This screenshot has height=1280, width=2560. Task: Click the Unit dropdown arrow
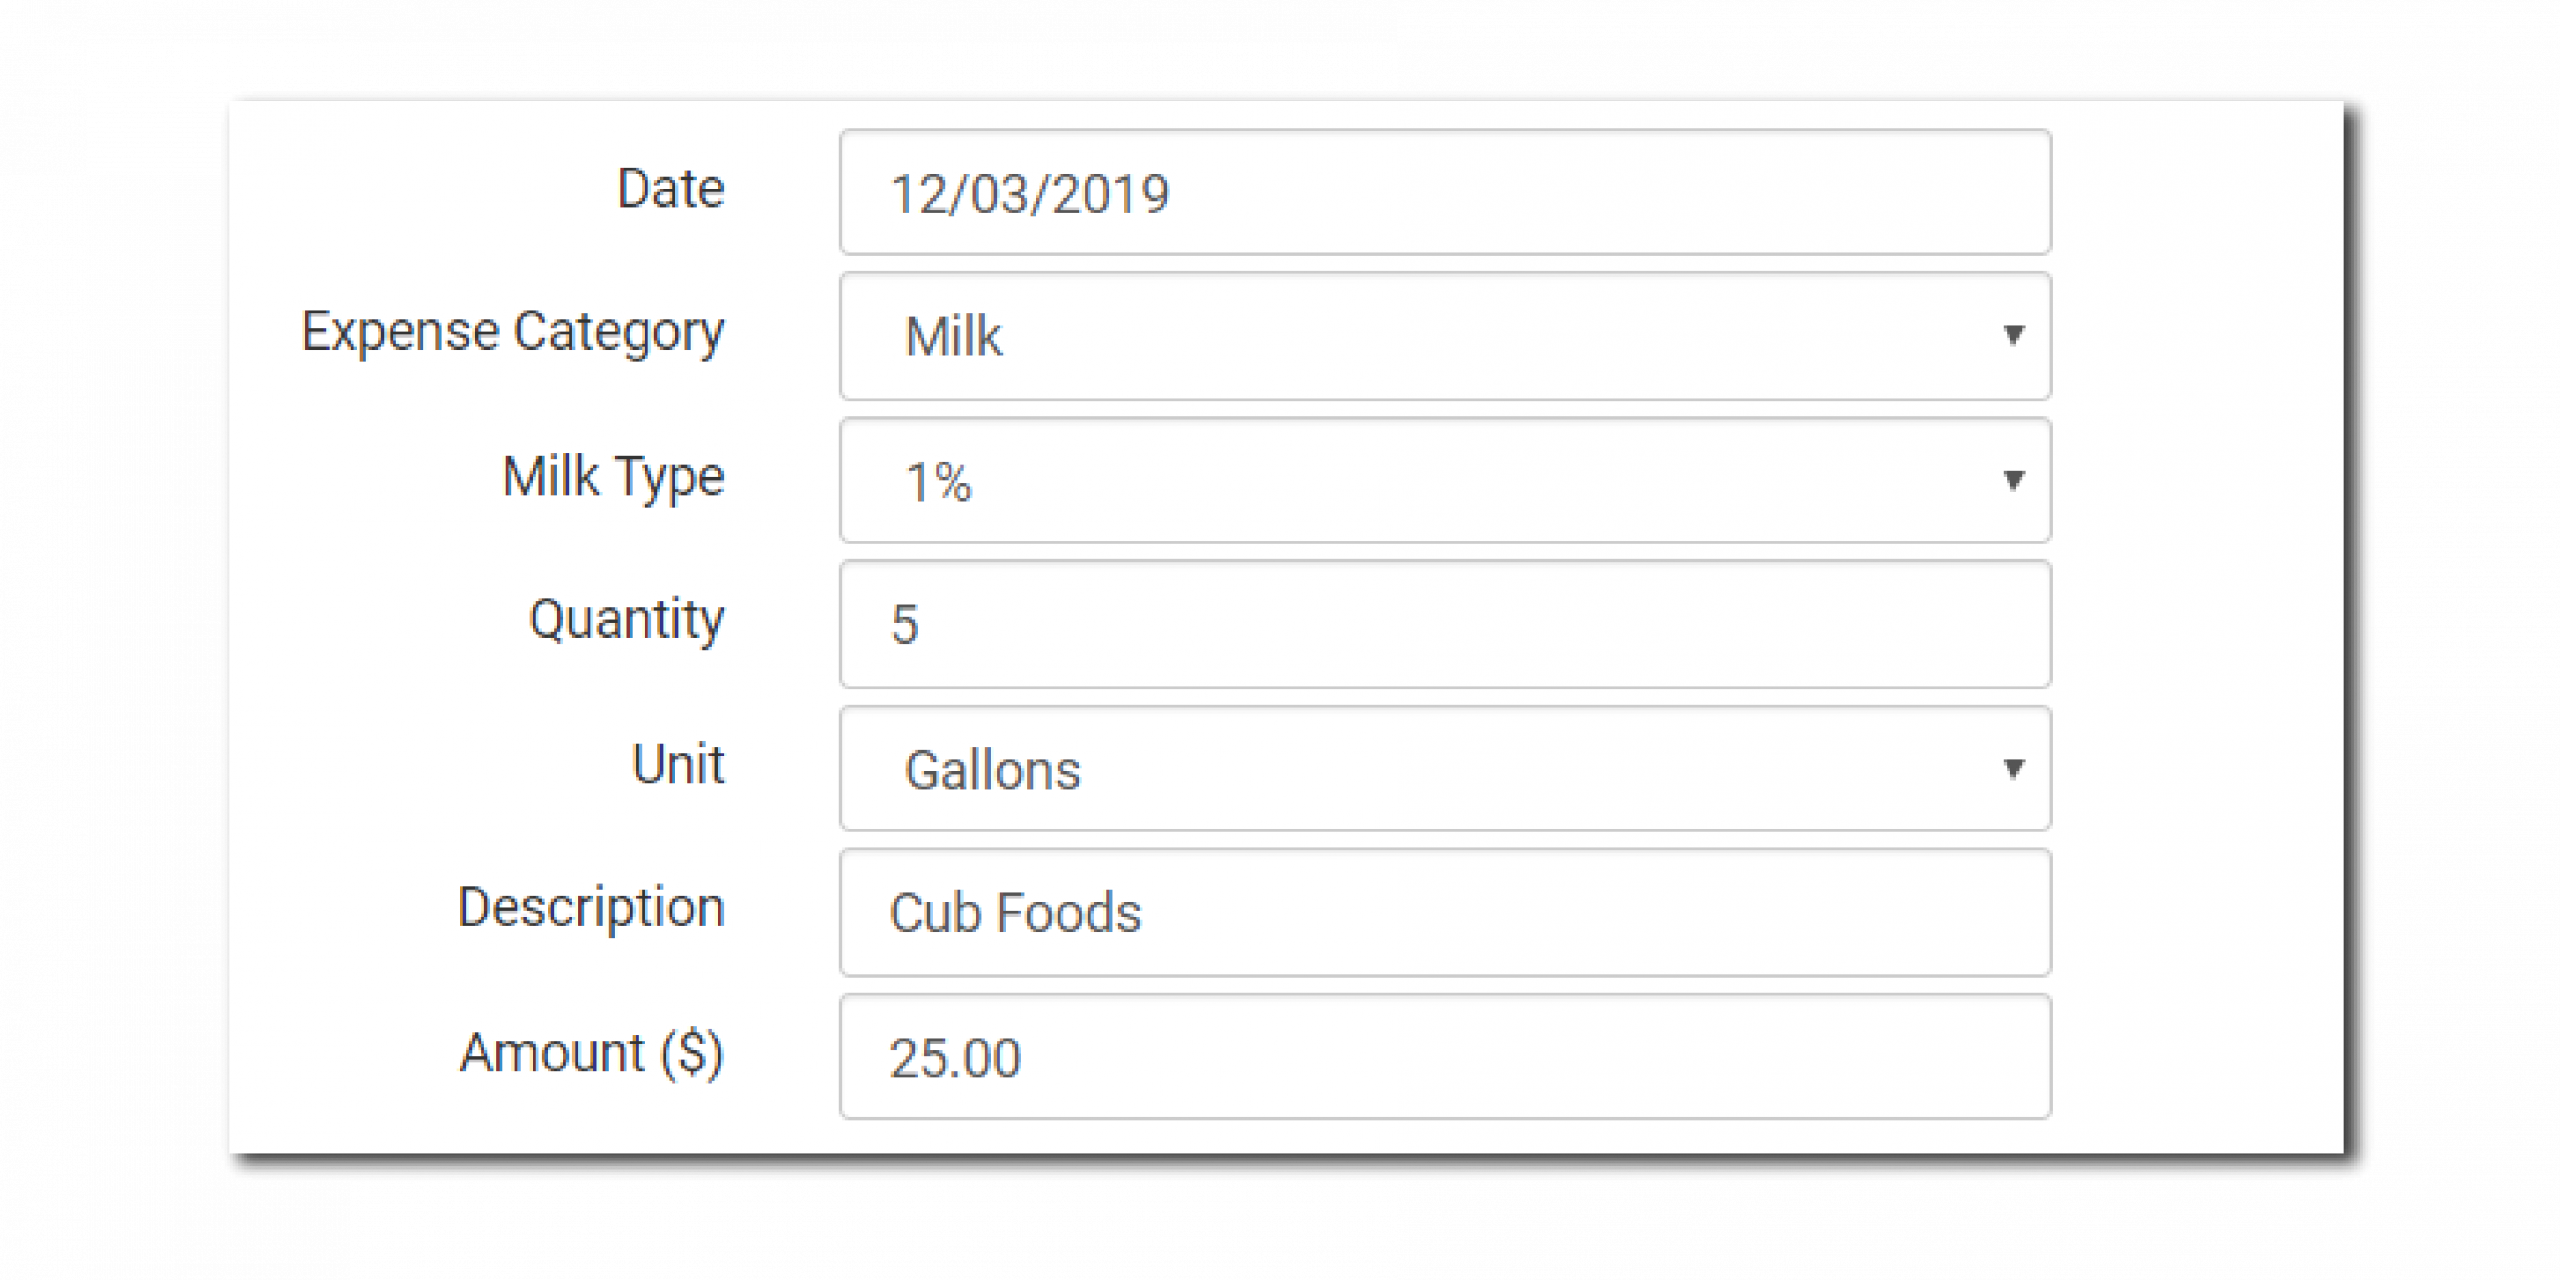(2014, 768)
